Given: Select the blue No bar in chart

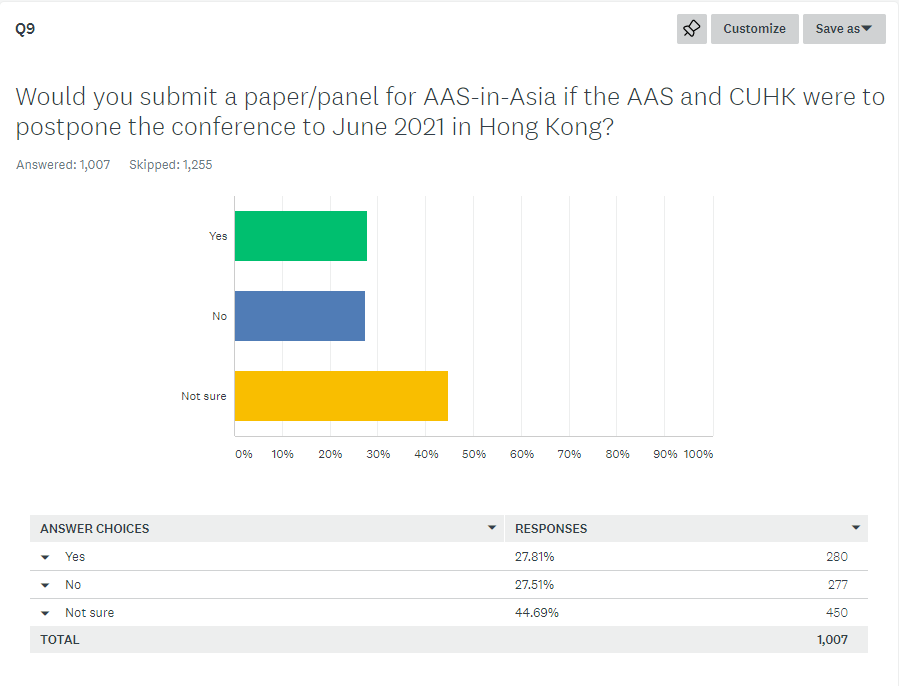Looking at the screenshot, I should click(300, 316).
